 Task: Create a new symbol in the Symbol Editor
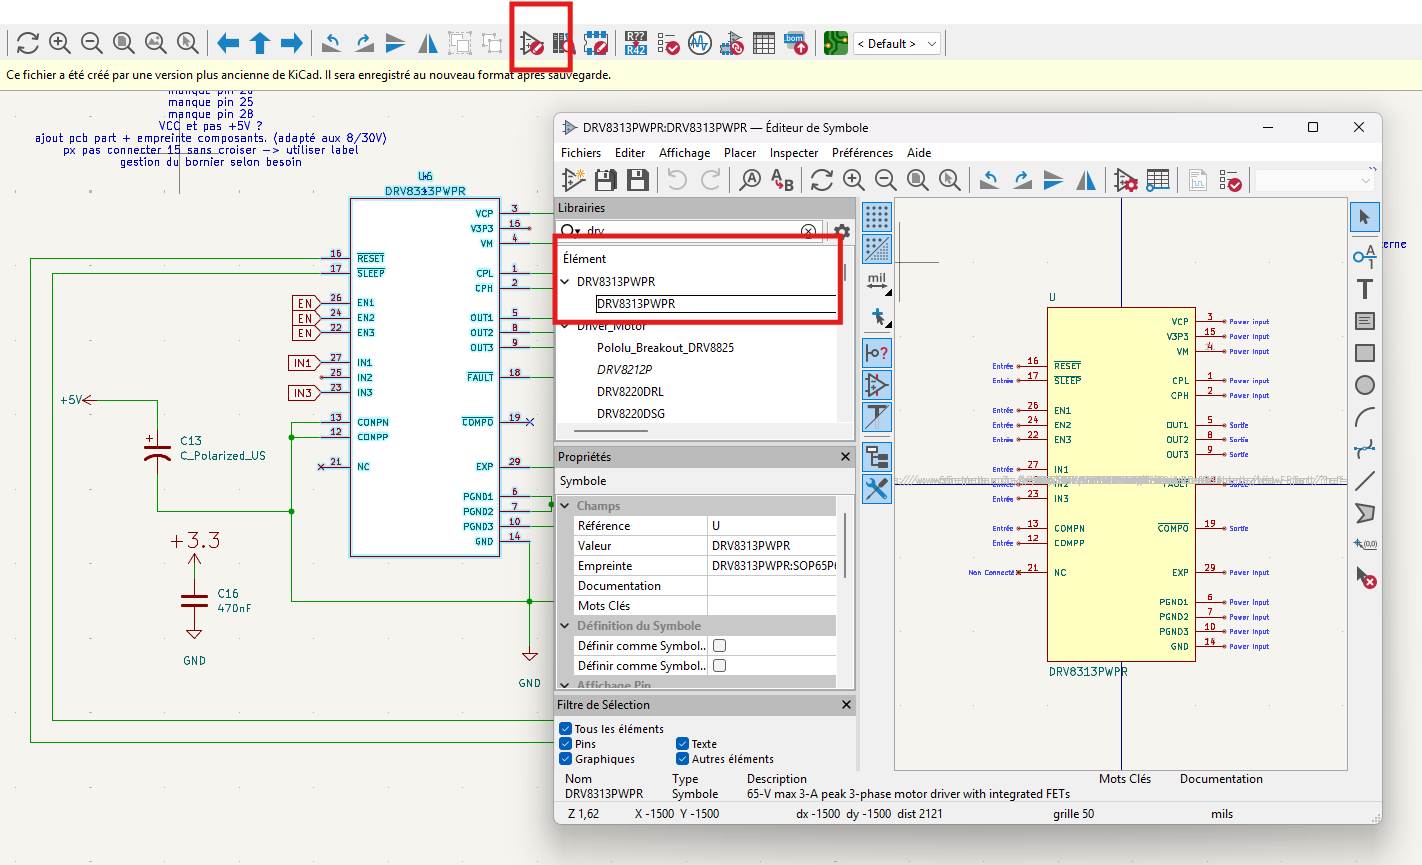pos(573,180)
